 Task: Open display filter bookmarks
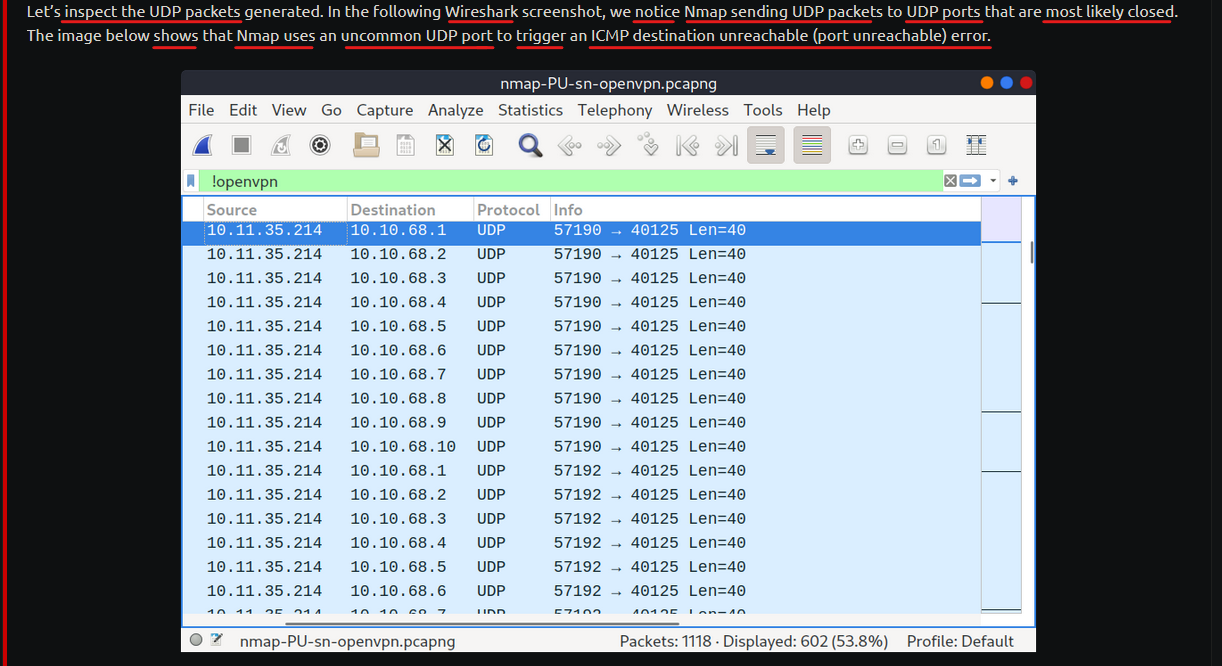191,181
